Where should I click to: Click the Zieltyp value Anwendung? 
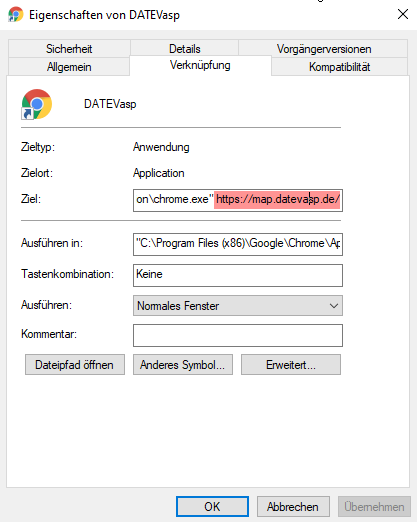pos(161,147)
